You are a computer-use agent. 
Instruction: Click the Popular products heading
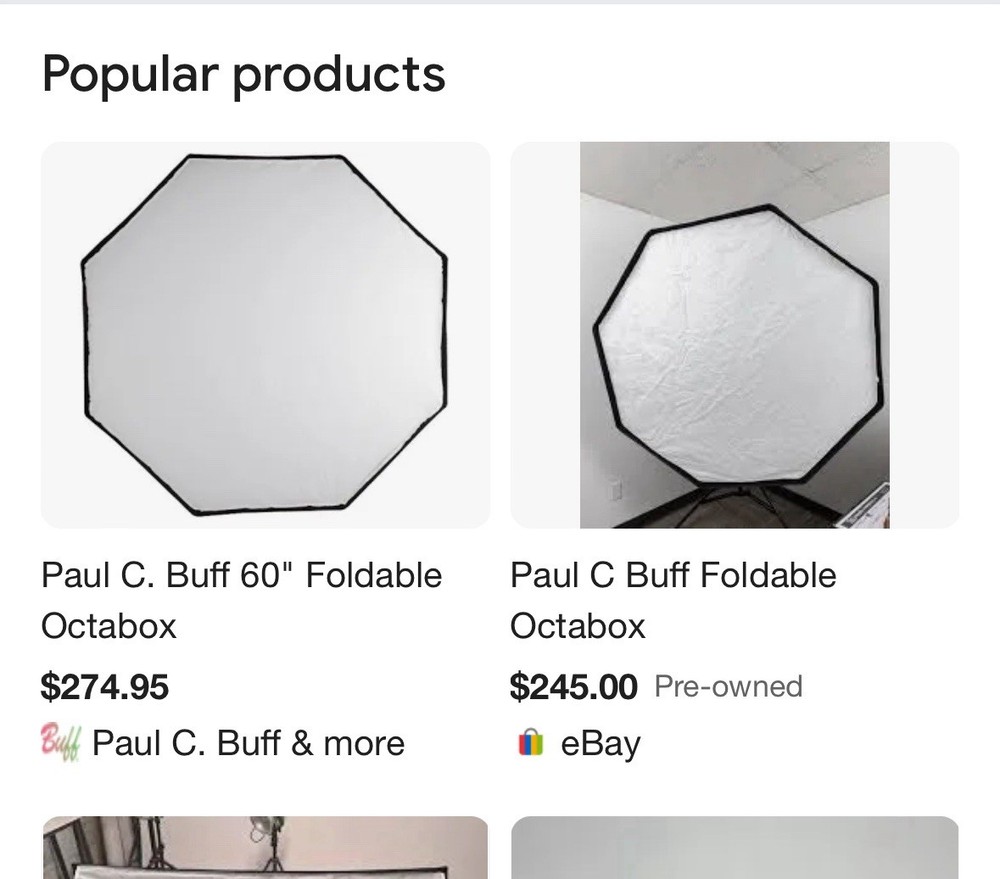(243, 73)
